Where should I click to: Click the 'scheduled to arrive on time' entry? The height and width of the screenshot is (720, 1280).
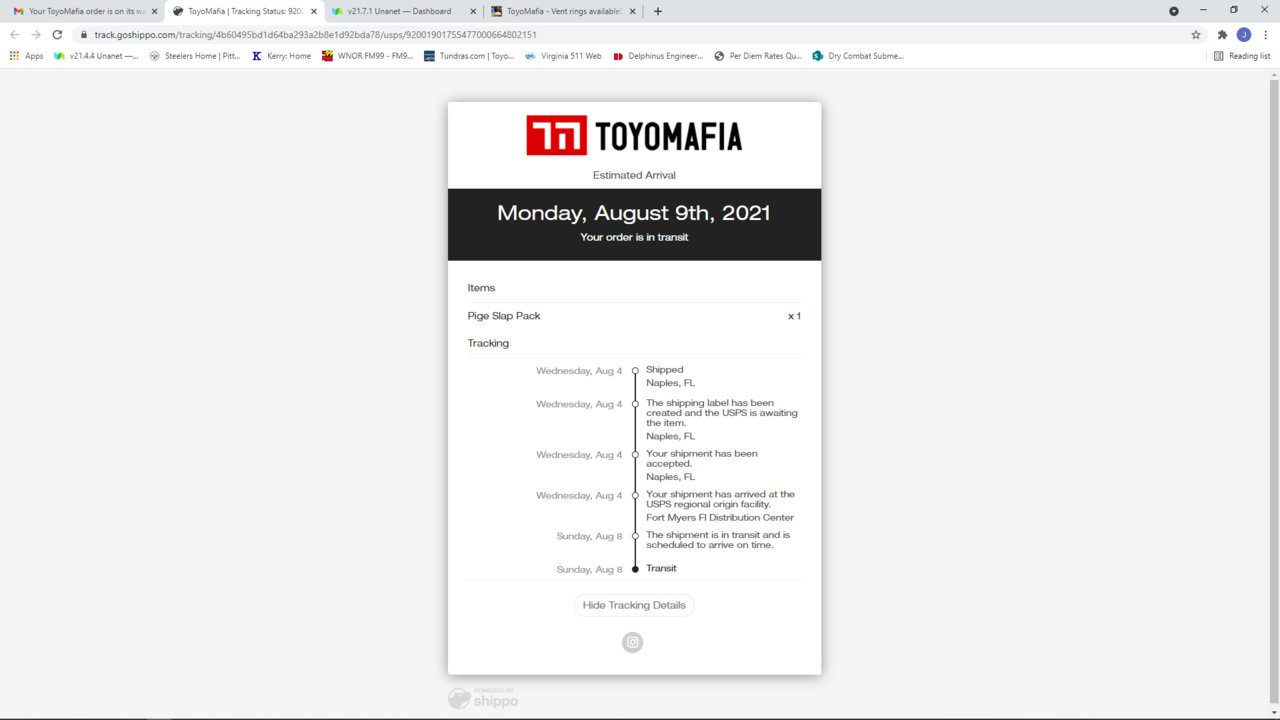pos(718,540)
